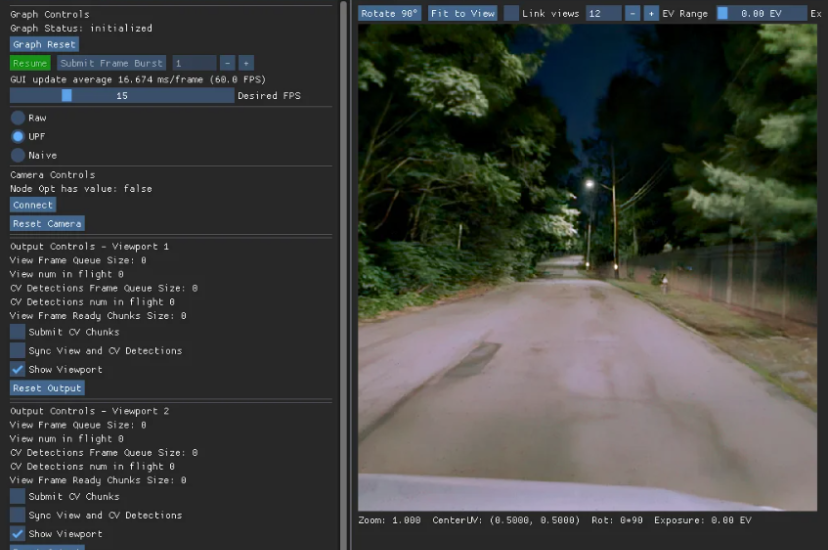
Task: Edit the field showing value 12
Action: coord(603,13)
